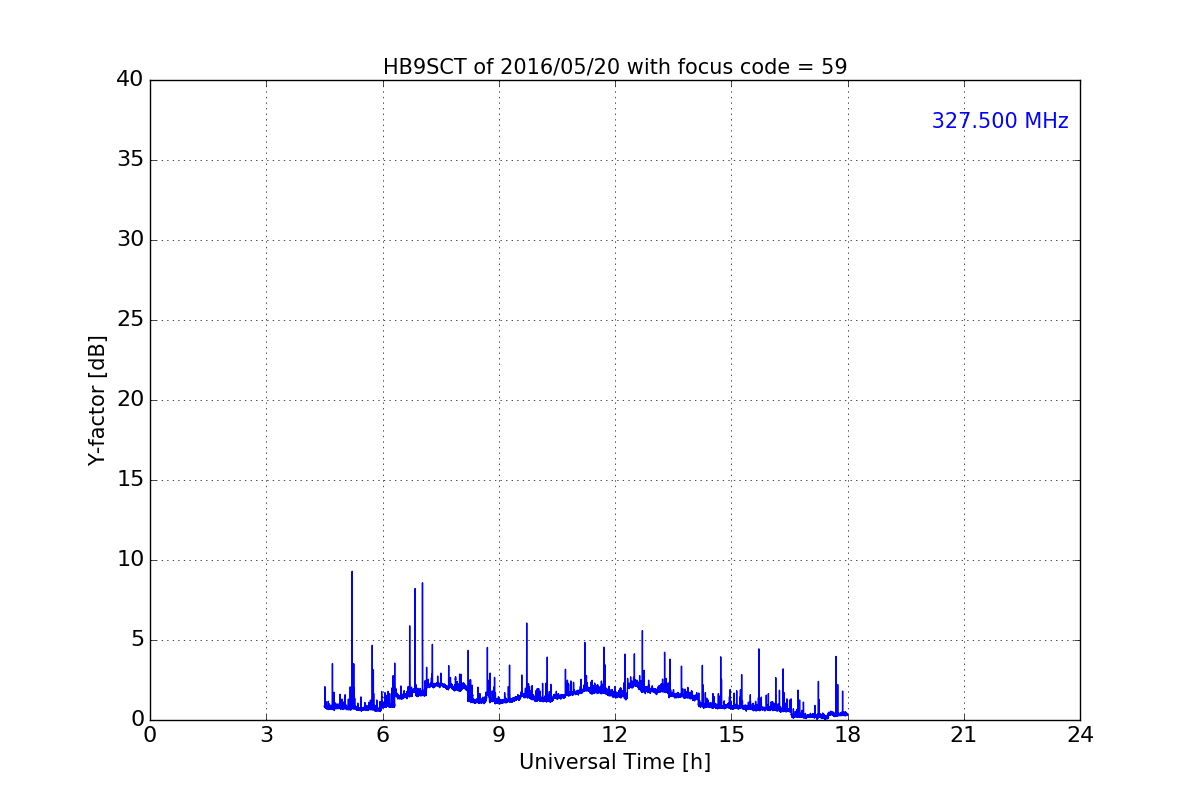Screen dimensions: 1200x800
Task: Click x-axis tick label 12
Action: coord(615,735)
